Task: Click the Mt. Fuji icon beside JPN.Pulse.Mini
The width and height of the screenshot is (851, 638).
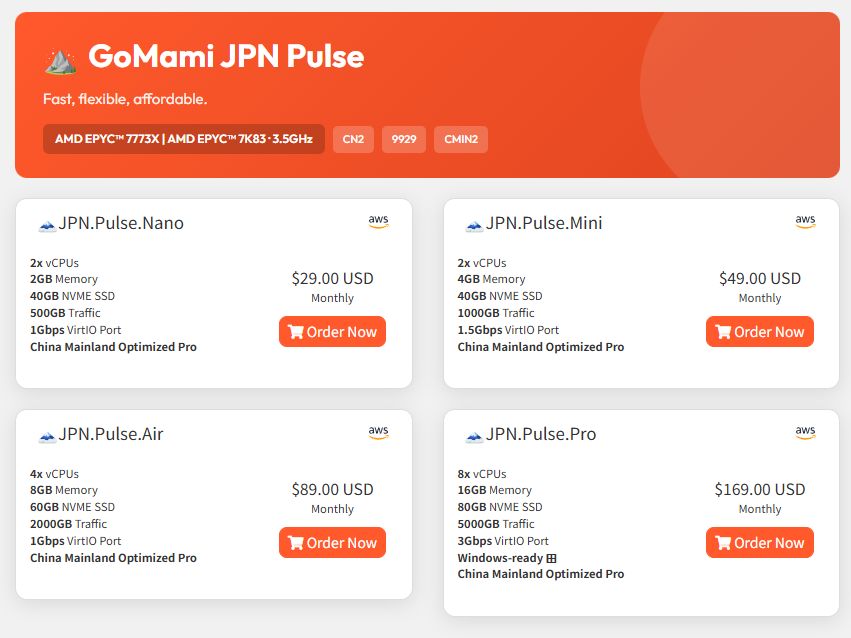Action: tap(474, 225)
